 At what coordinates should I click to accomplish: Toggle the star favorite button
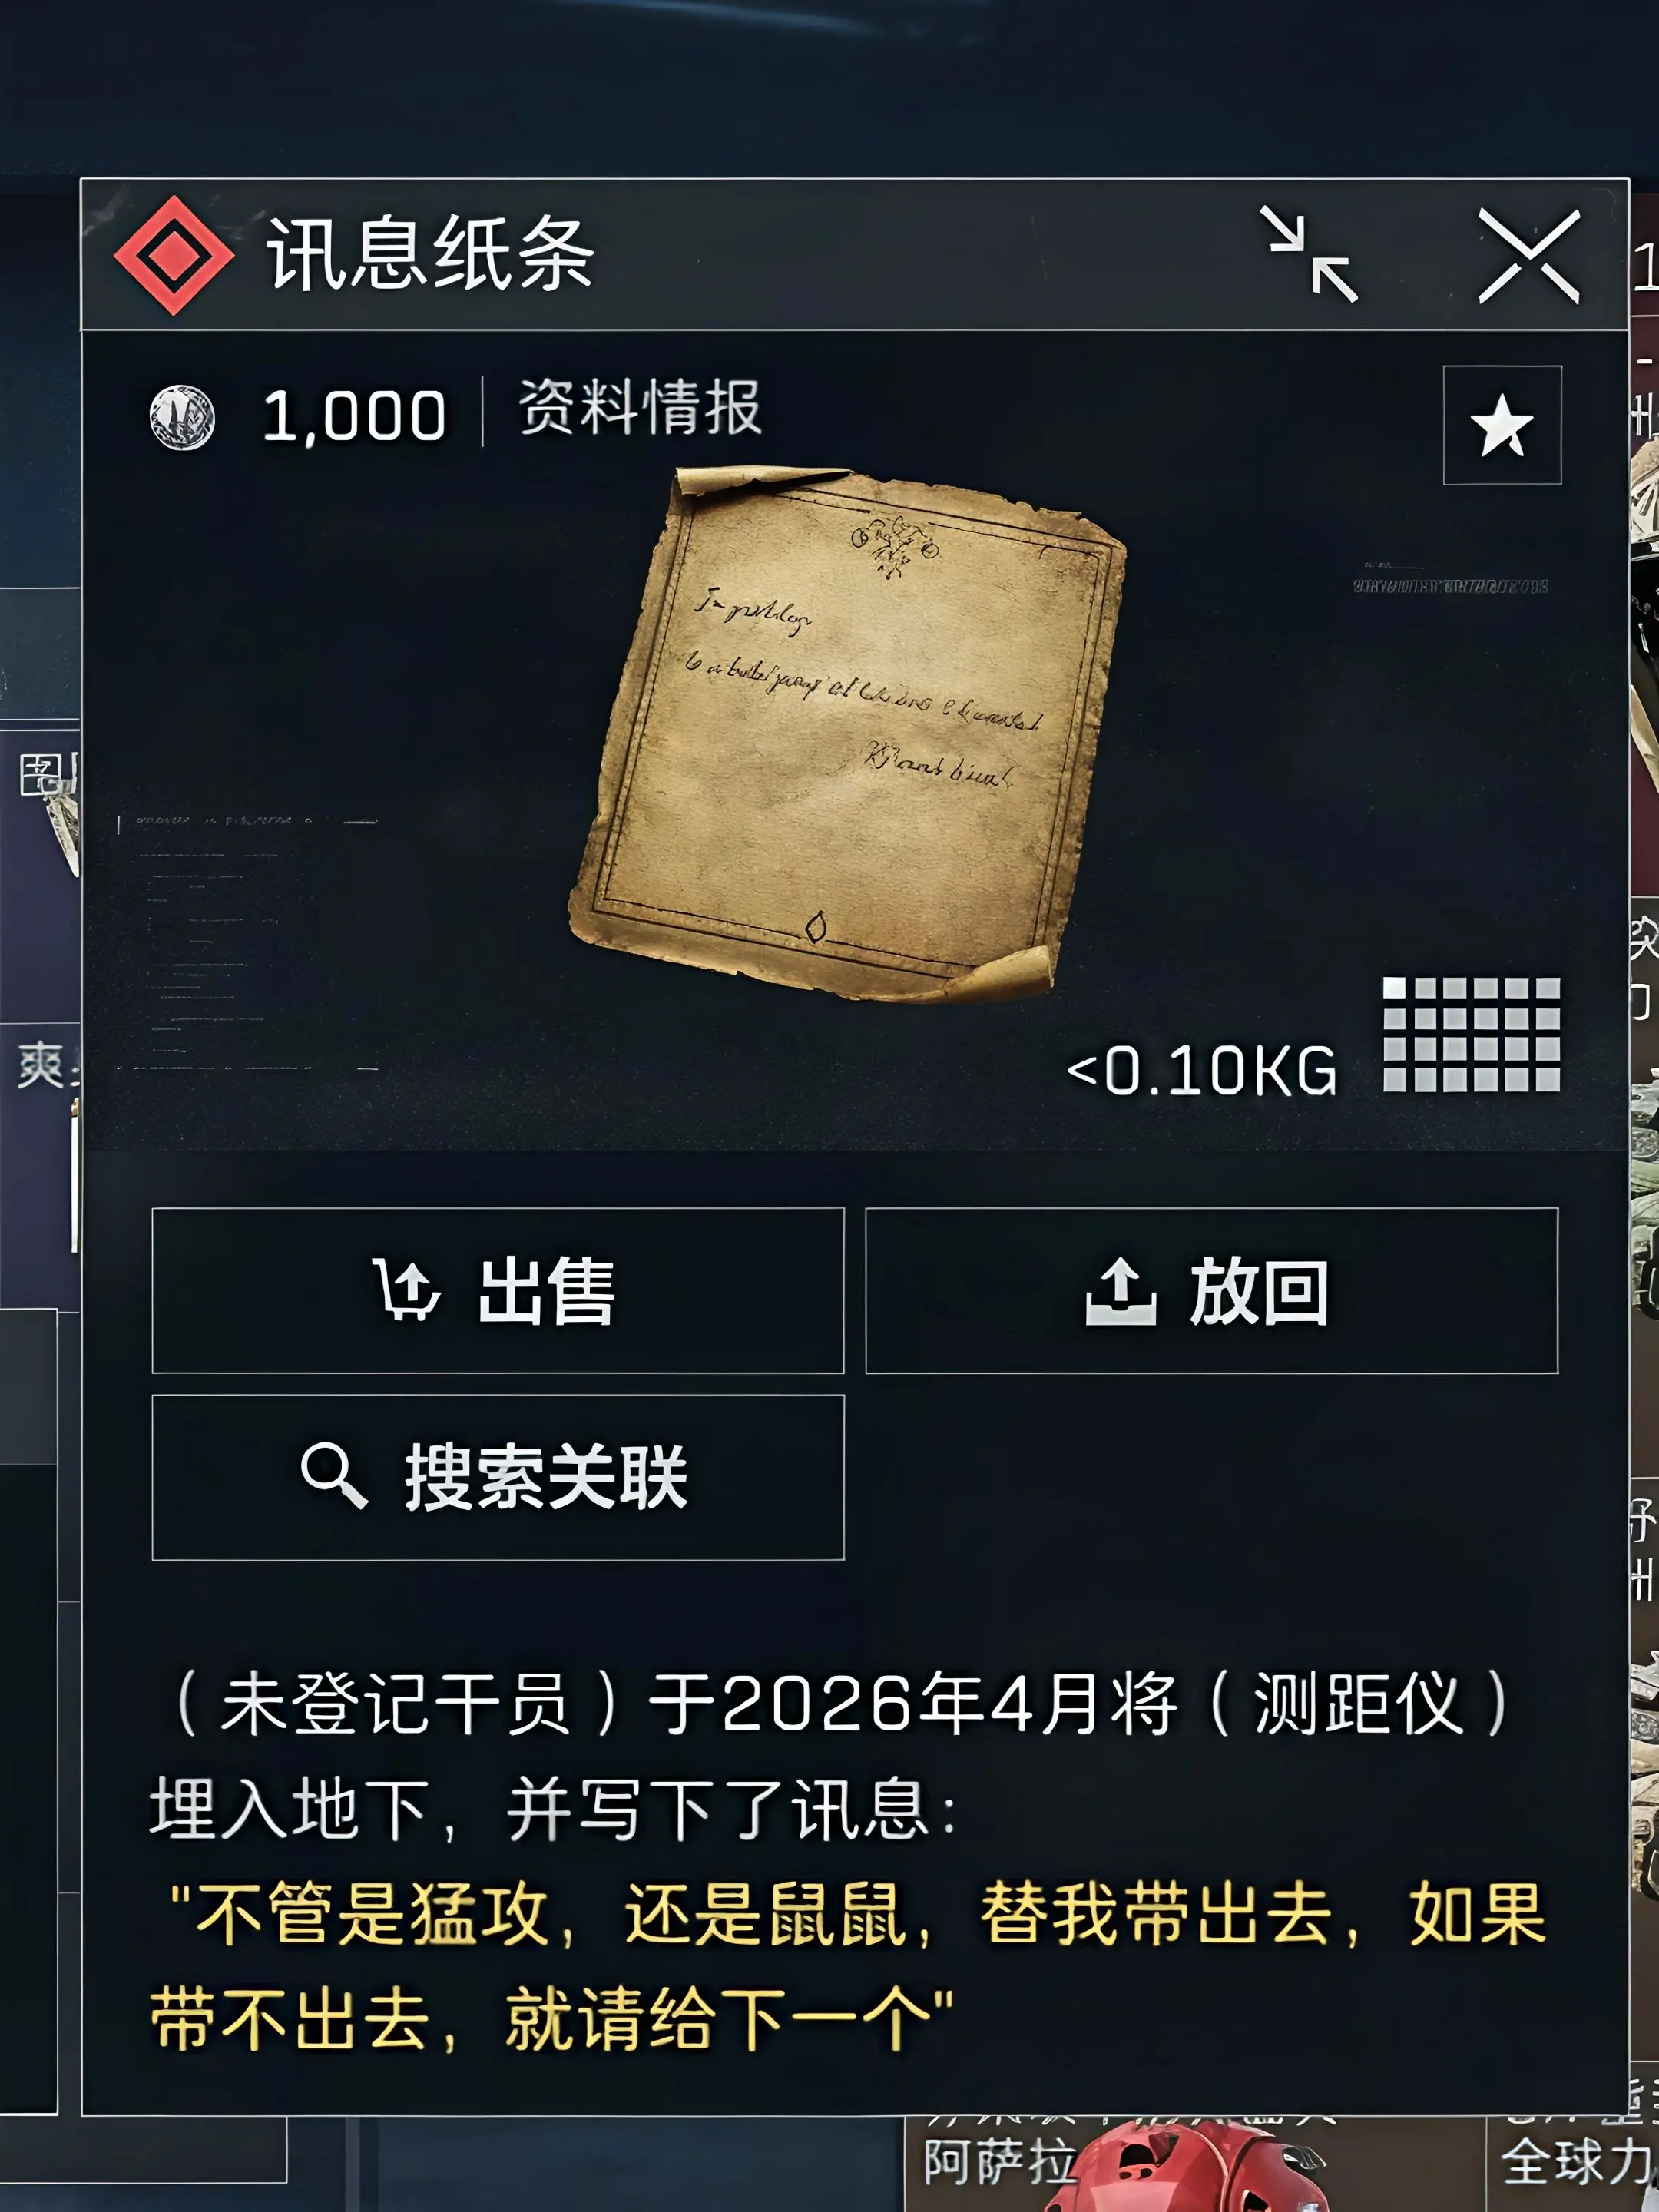coord(1502,425)
